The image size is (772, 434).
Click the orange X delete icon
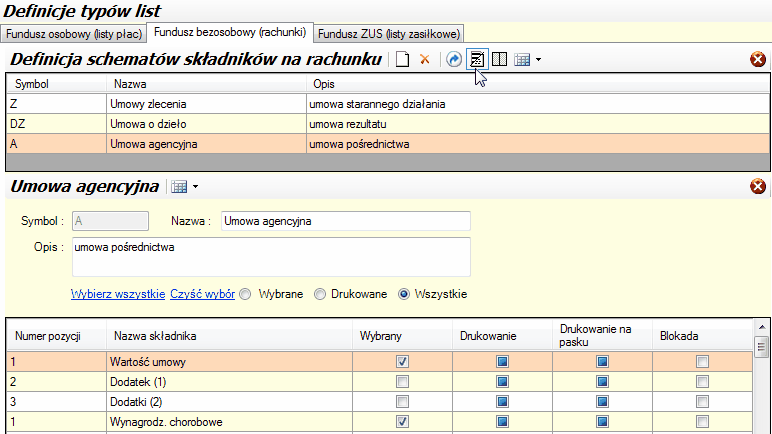tap(424, 60)
